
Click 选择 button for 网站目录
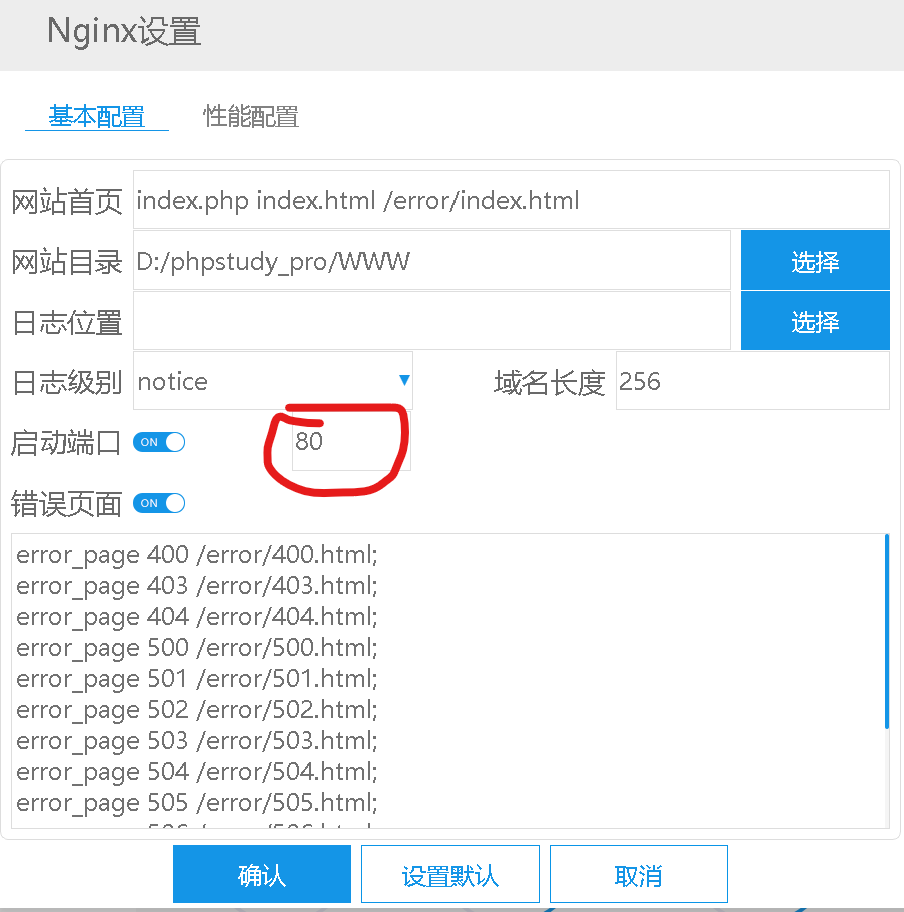tap(815, 261)
